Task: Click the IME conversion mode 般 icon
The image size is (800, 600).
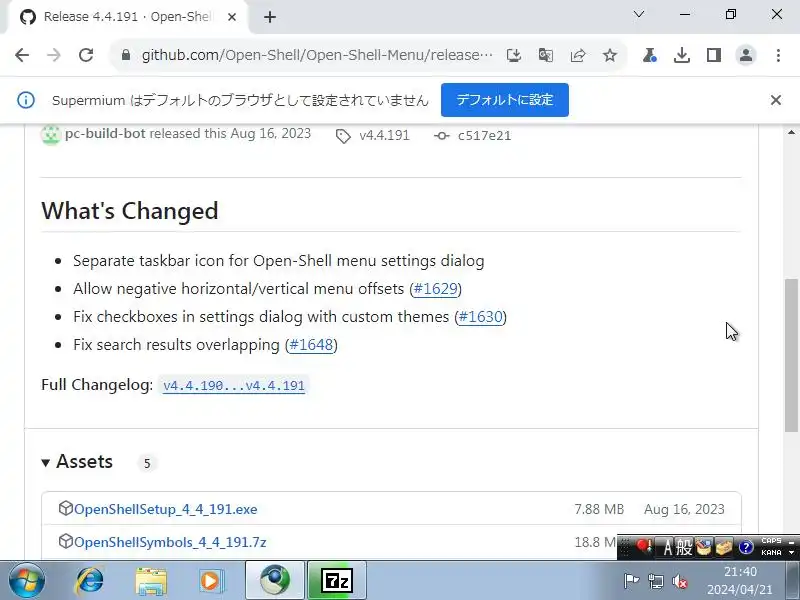Action: pos(684,548)
